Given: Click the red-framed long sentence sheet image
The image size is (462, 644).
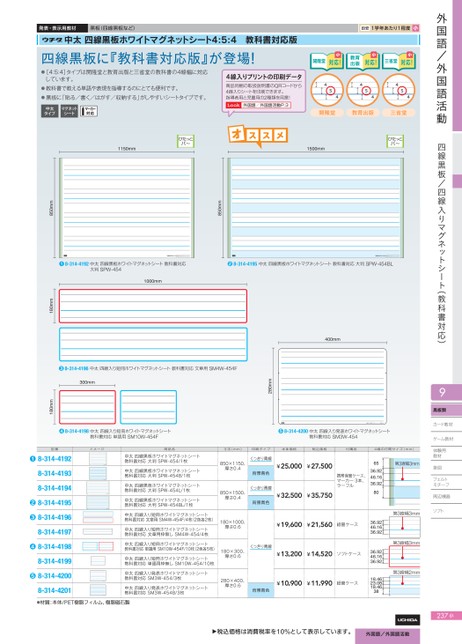Looking at the screenshot, I should (153, 306).
